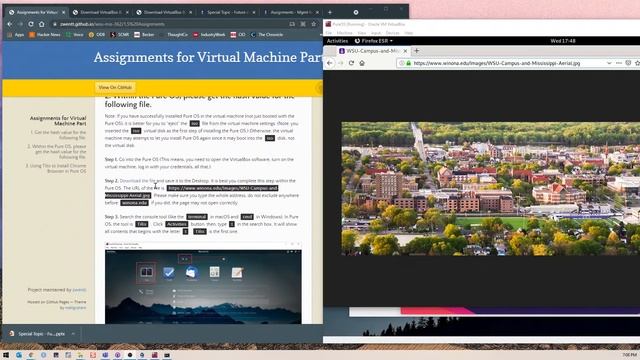Close the WSU-Campus Firefox tab
Viewport: 640px width, 360px height.
coord(405,51)
